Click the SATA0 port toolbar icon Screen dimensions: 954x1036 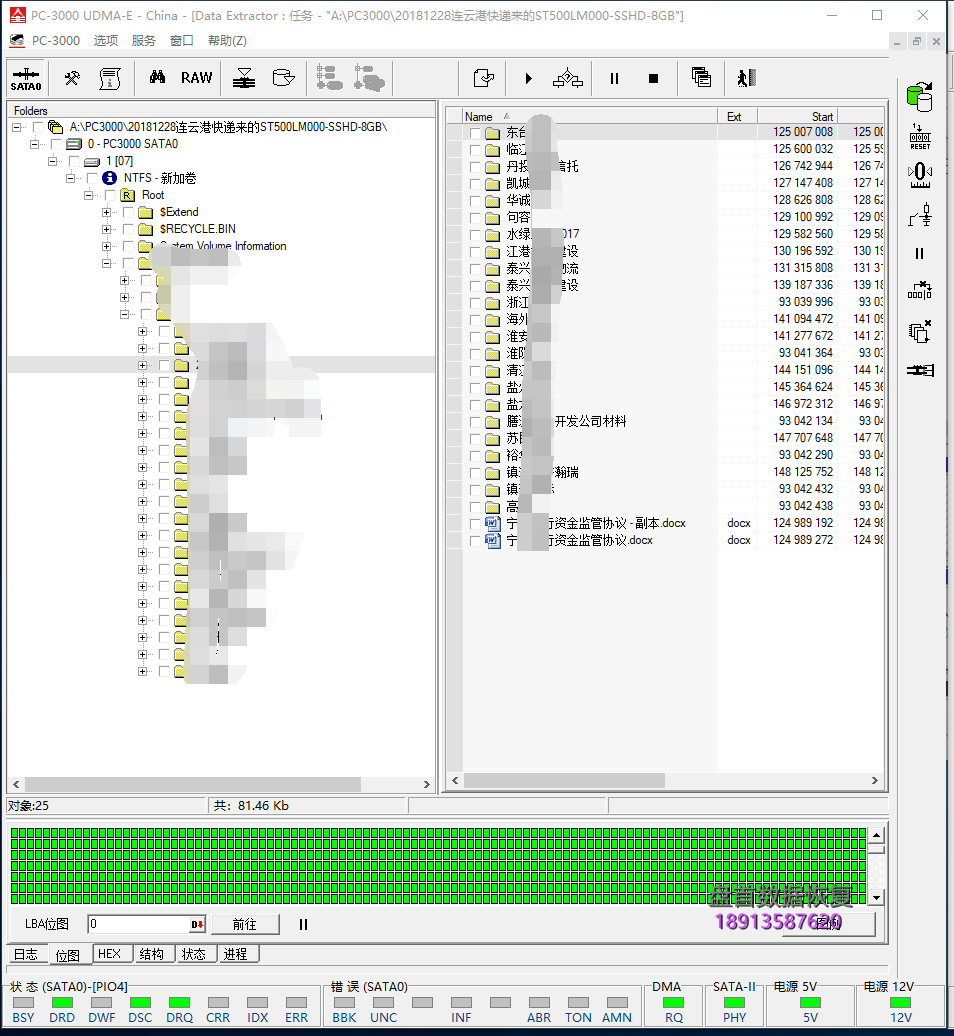pos(26,78)
